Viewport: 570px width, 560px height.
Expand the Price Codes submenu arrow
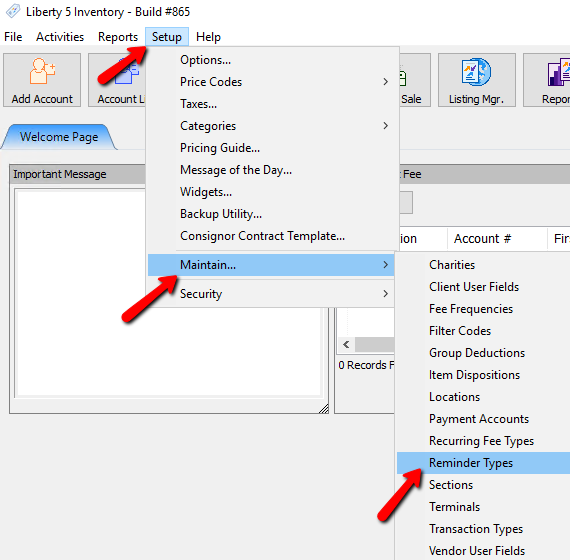pyautogui.click(x=386, y=82)
